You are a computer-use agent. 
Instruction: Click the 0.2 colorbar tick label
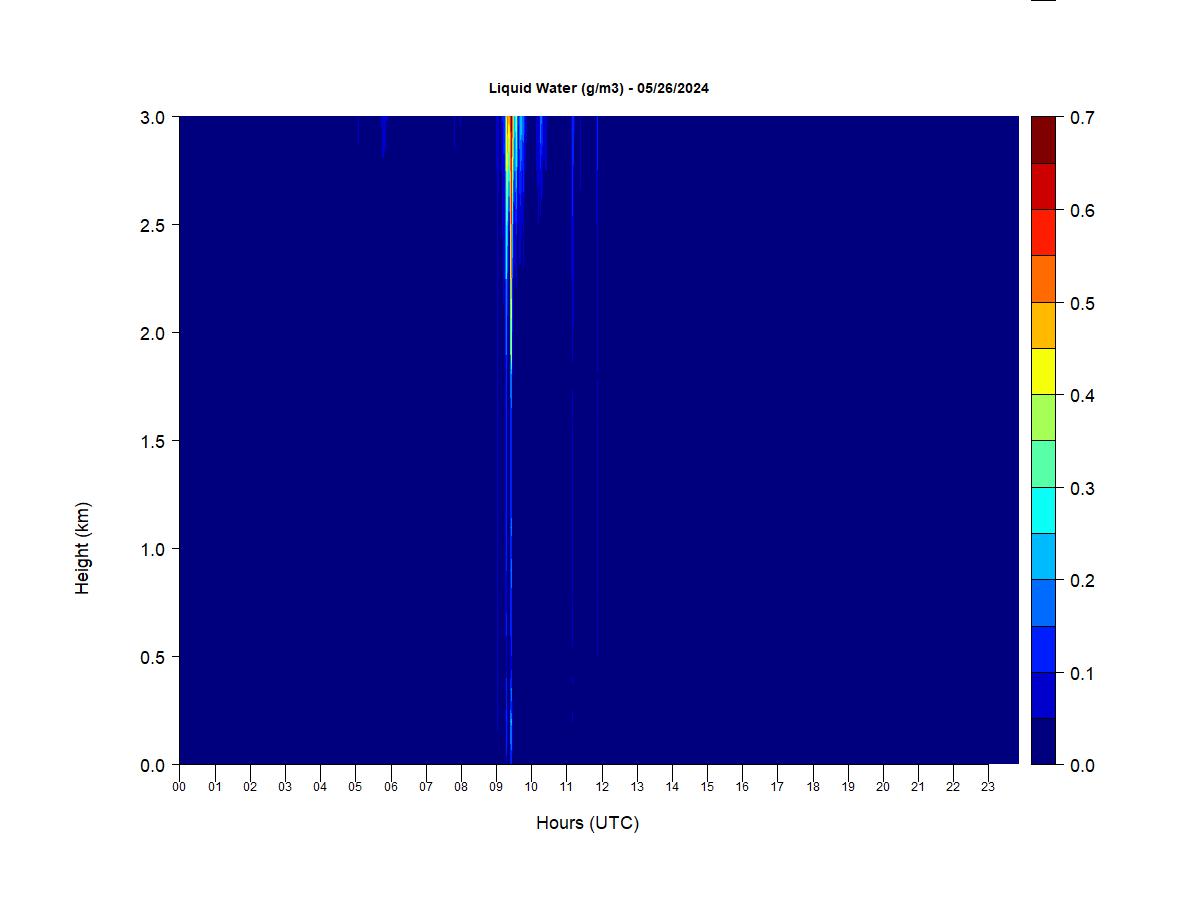click(x=1082, y=580)
